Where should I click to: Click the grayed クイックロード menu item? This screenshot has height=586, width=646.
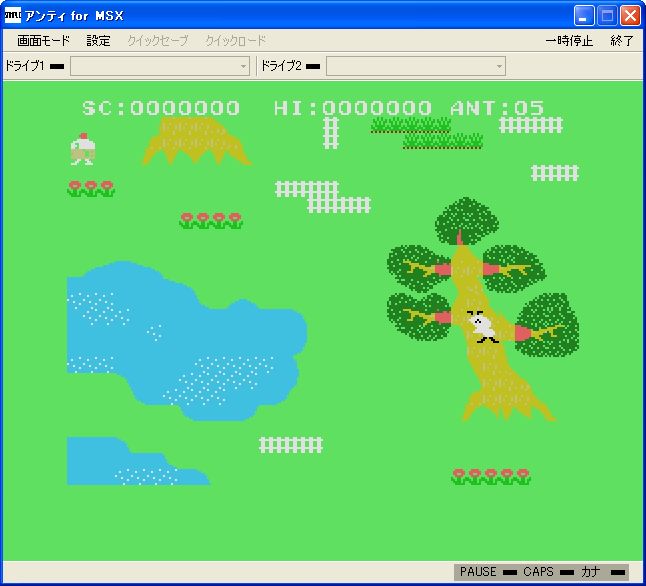coord(236,40)
